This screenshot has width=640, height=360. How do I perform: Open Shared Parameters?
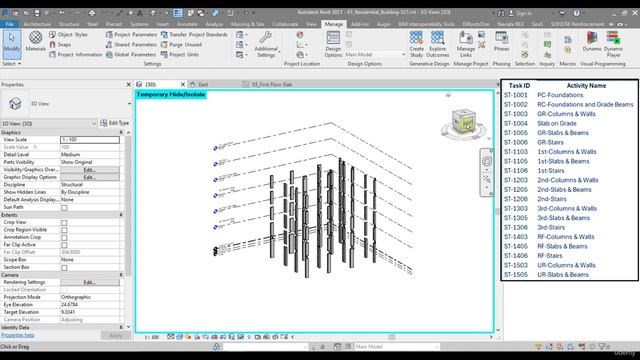pyautogui.click(x=131, y=44)
